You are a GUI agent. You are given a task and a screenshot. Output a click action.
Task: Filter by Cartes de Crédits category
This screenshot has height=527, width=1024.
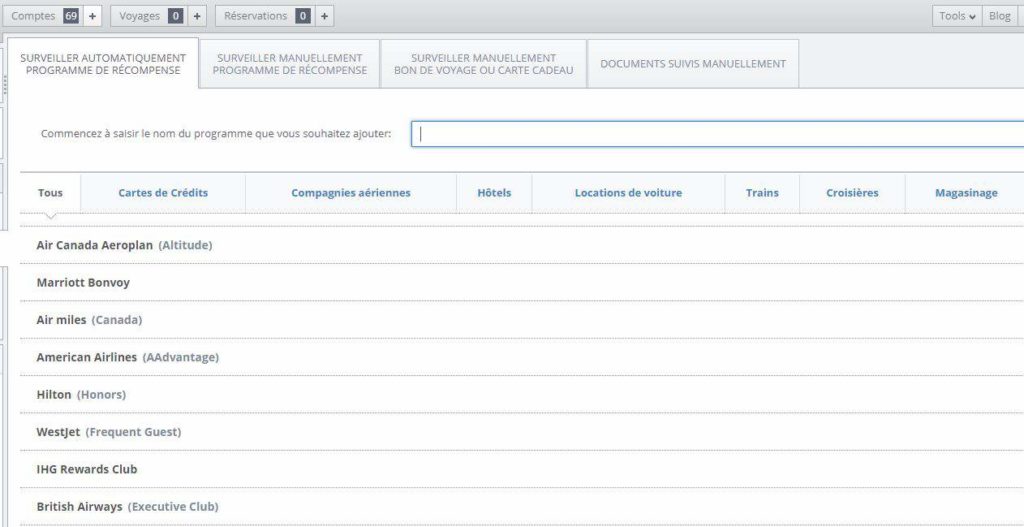click(163, 193)
